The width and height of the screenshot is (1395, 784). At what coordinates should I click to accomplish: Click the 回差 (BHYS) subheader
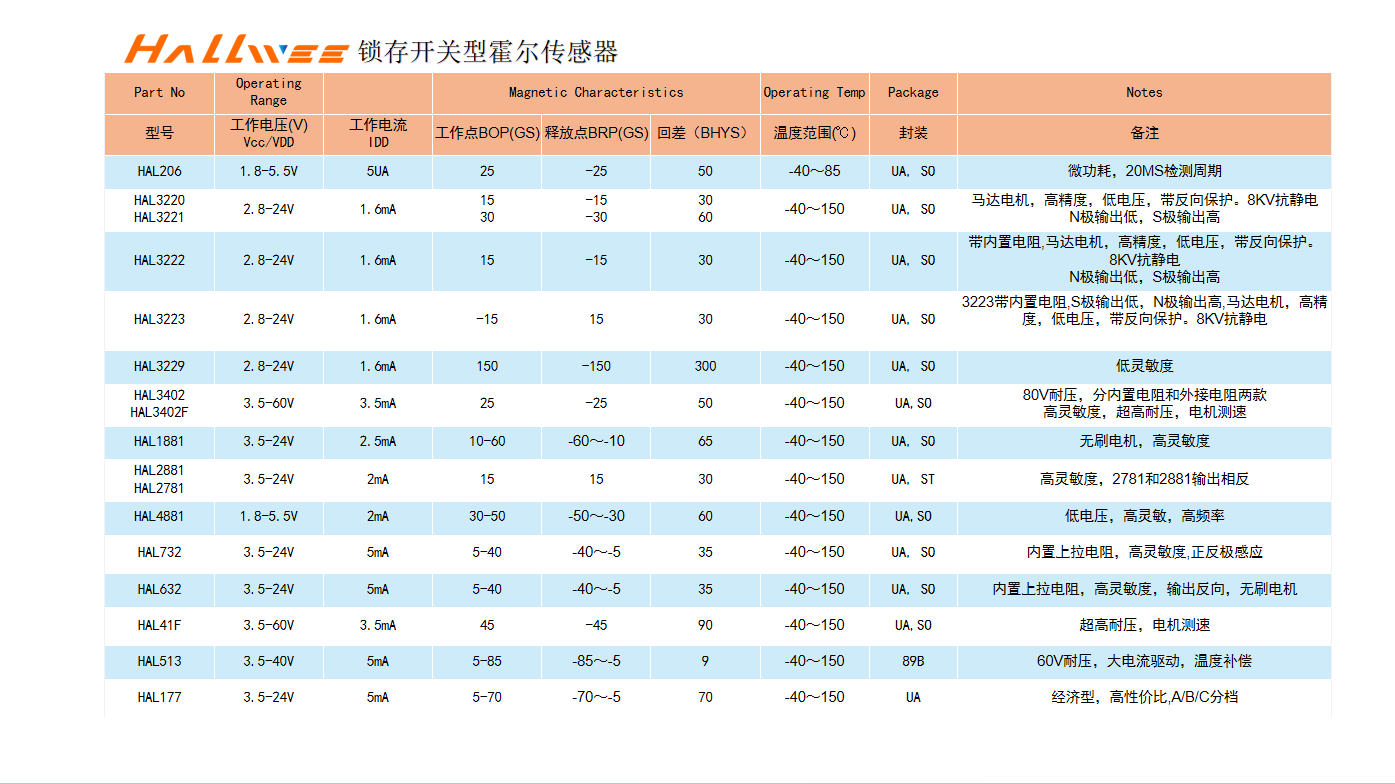tap(705, 133)
